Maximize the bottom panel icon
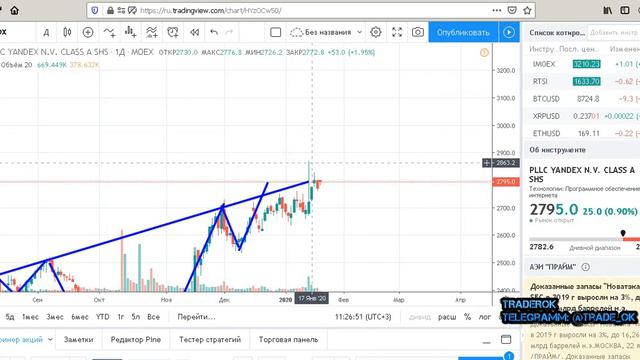Viewport: 640px width, 360px height. 506,340
